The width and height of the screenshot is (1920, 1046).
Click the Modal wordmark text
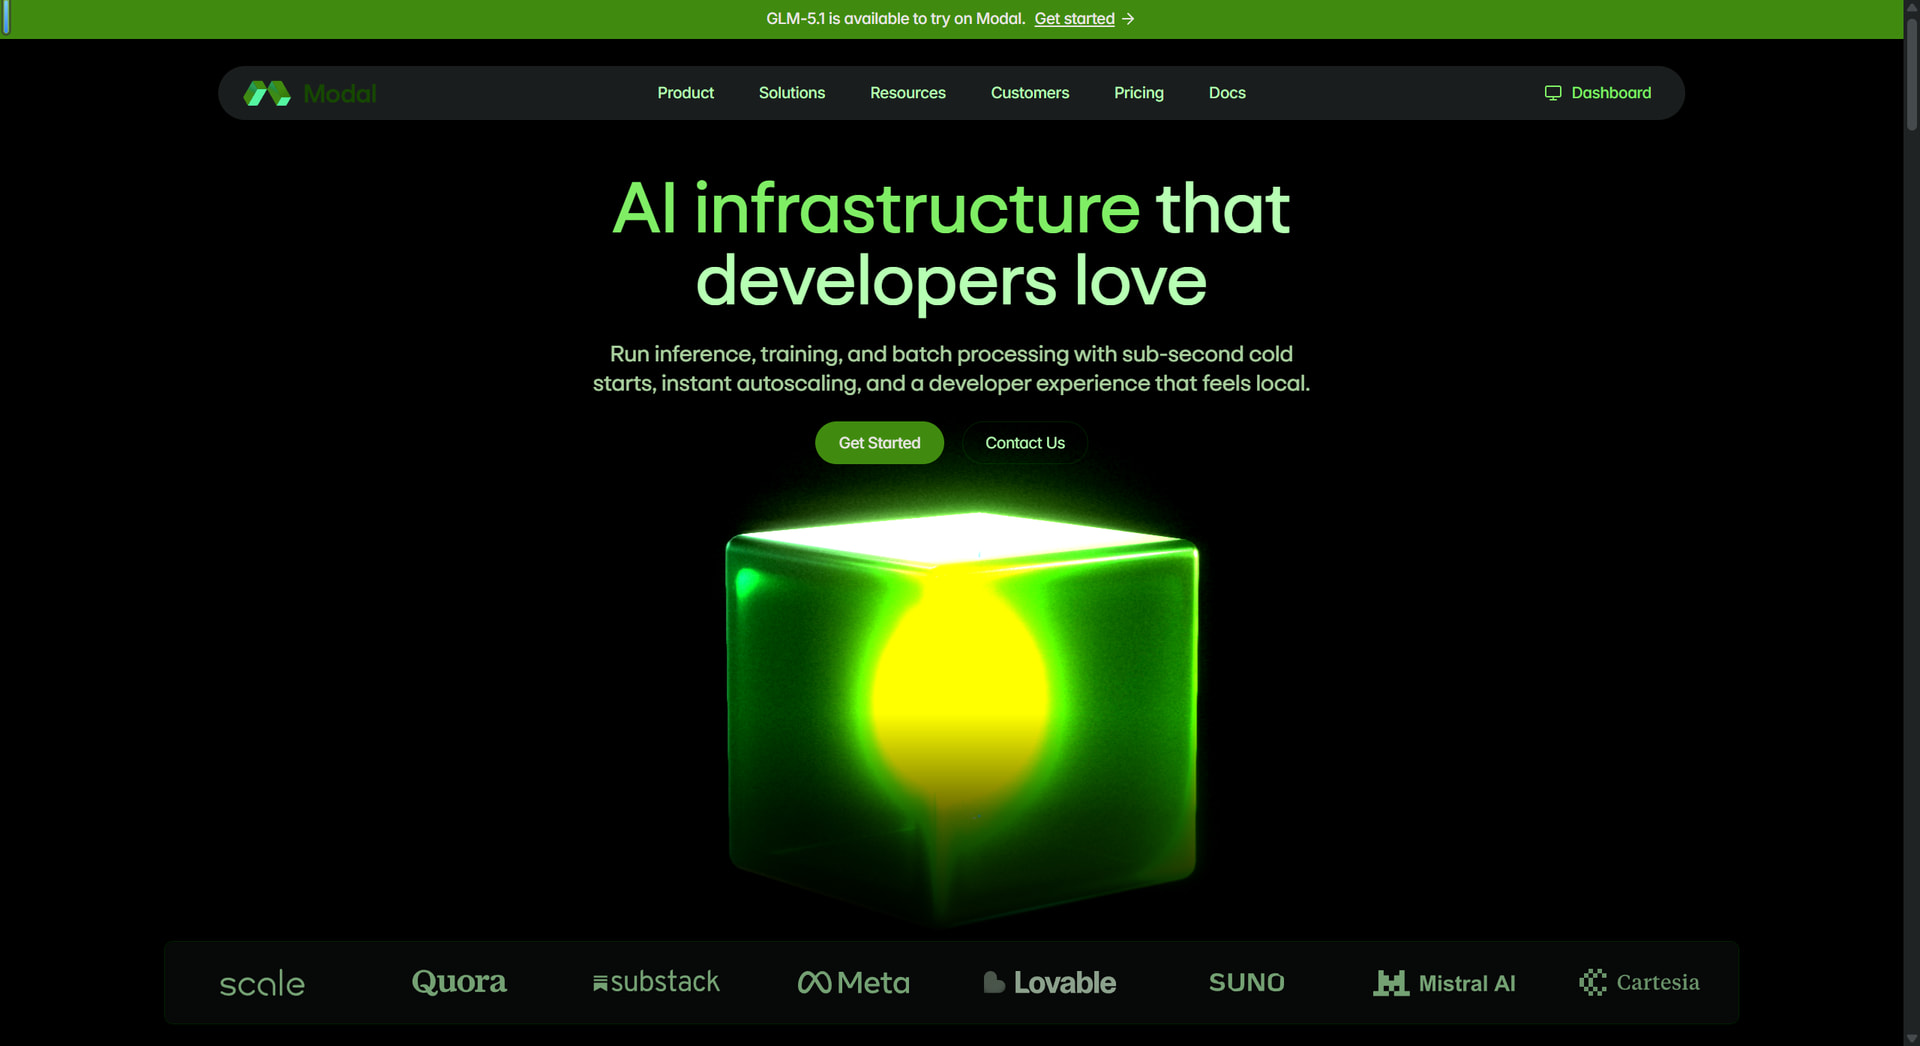340,94
